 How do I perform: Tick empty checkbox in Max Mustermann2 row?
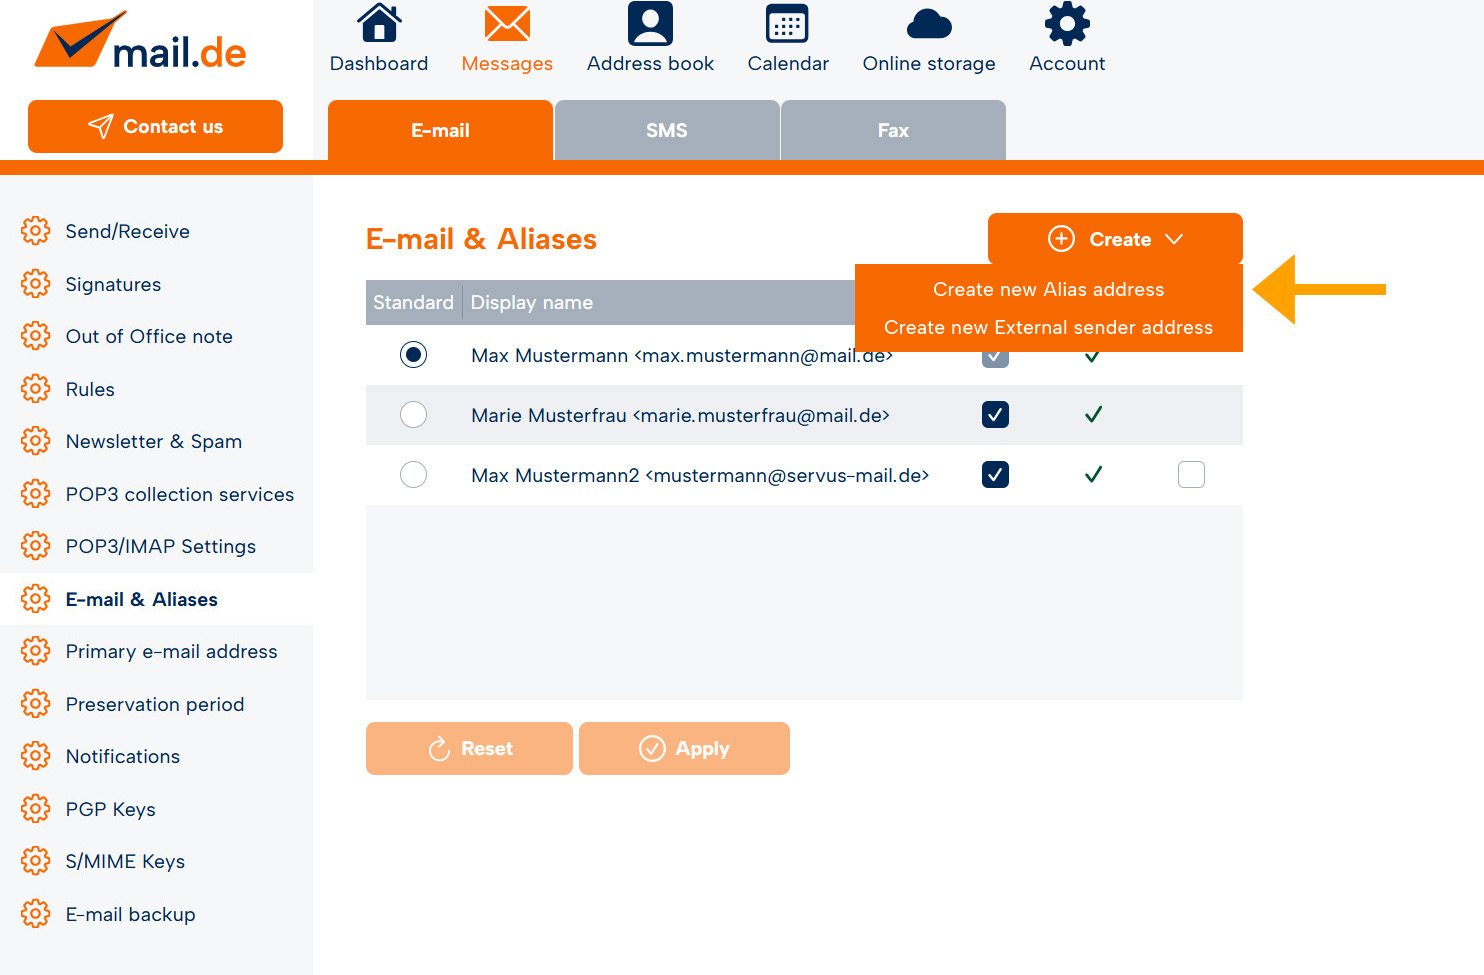click(x=1191, y=475)
